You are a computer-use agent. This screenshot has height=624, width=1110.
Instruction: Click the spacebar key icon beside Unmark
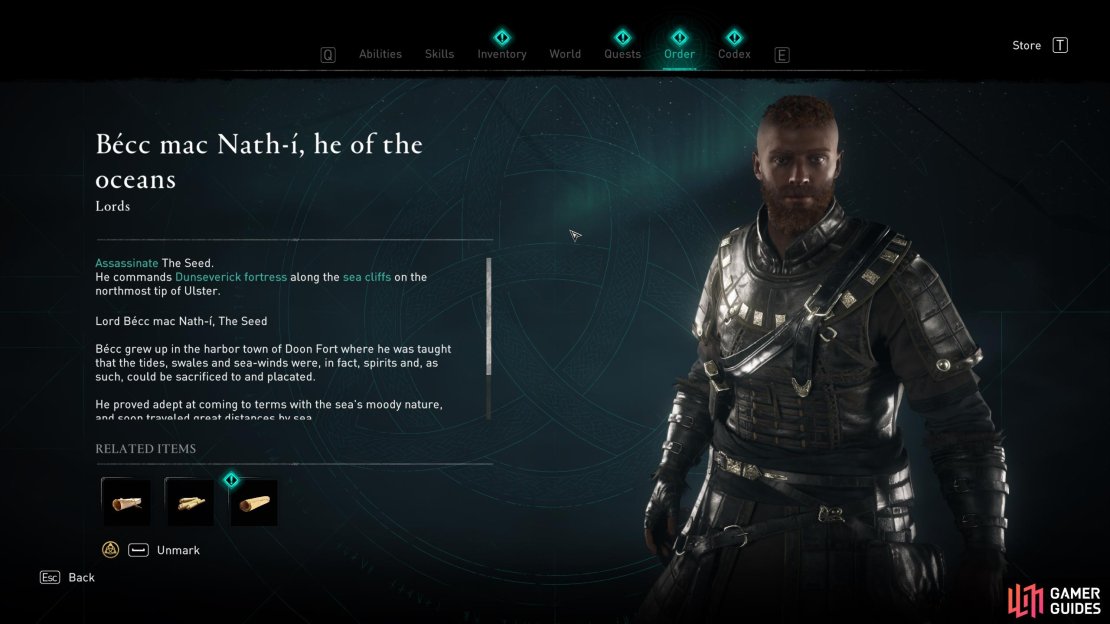point(138,550)
